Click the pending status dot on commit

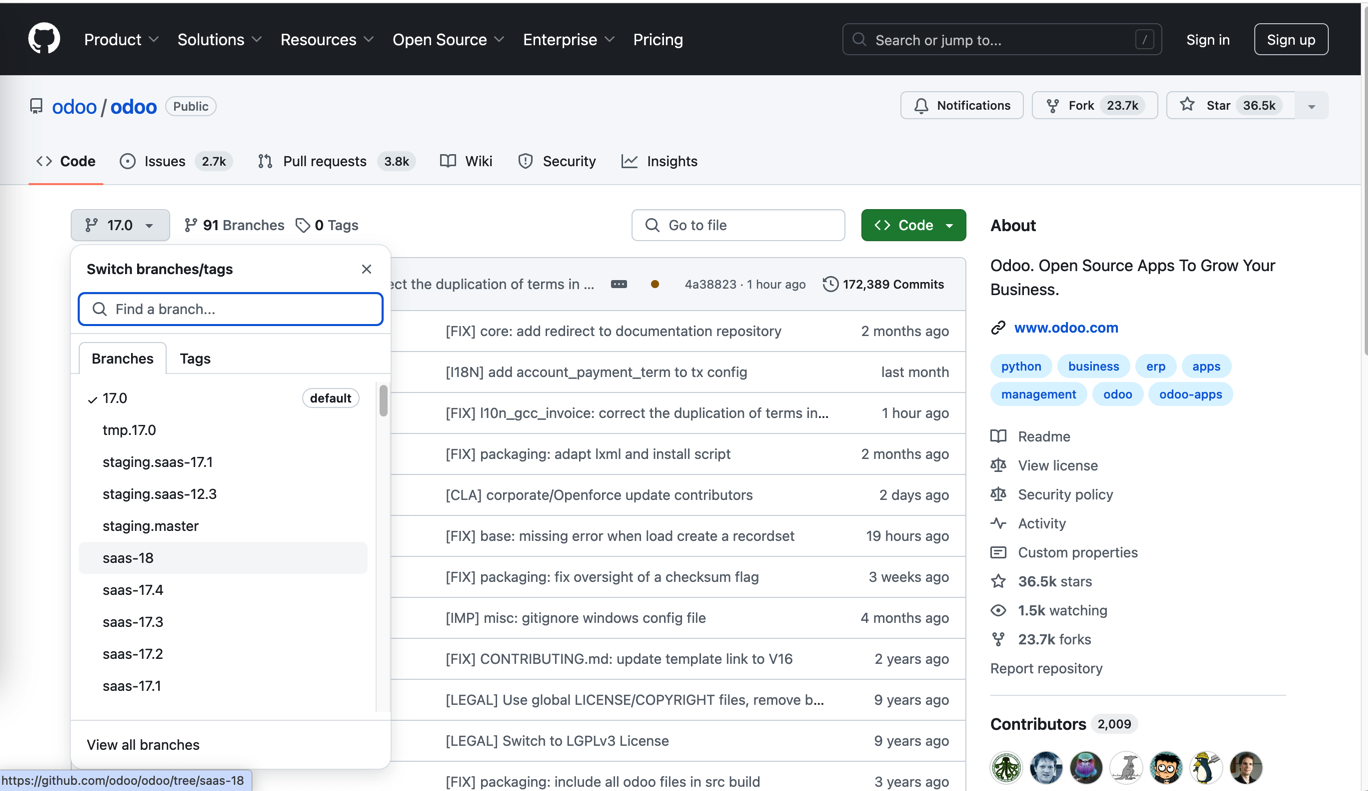[655, 284]
